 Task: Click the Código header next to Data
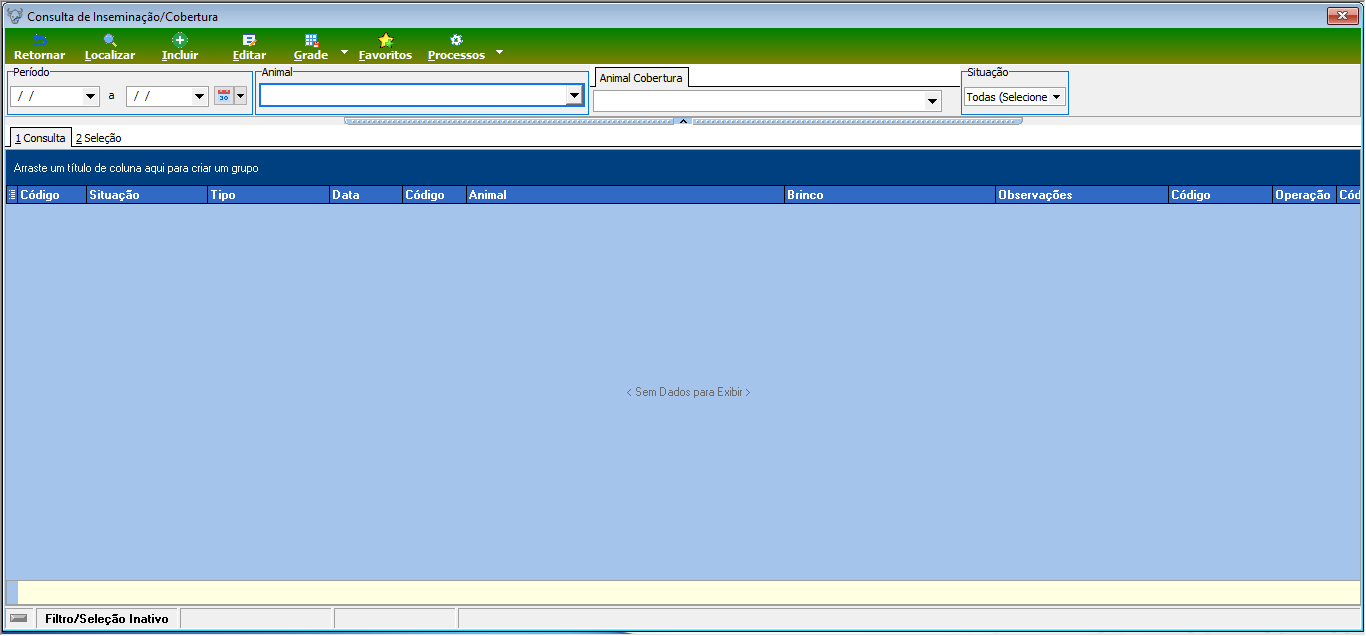pyautogui.click(x=434, y=195)
